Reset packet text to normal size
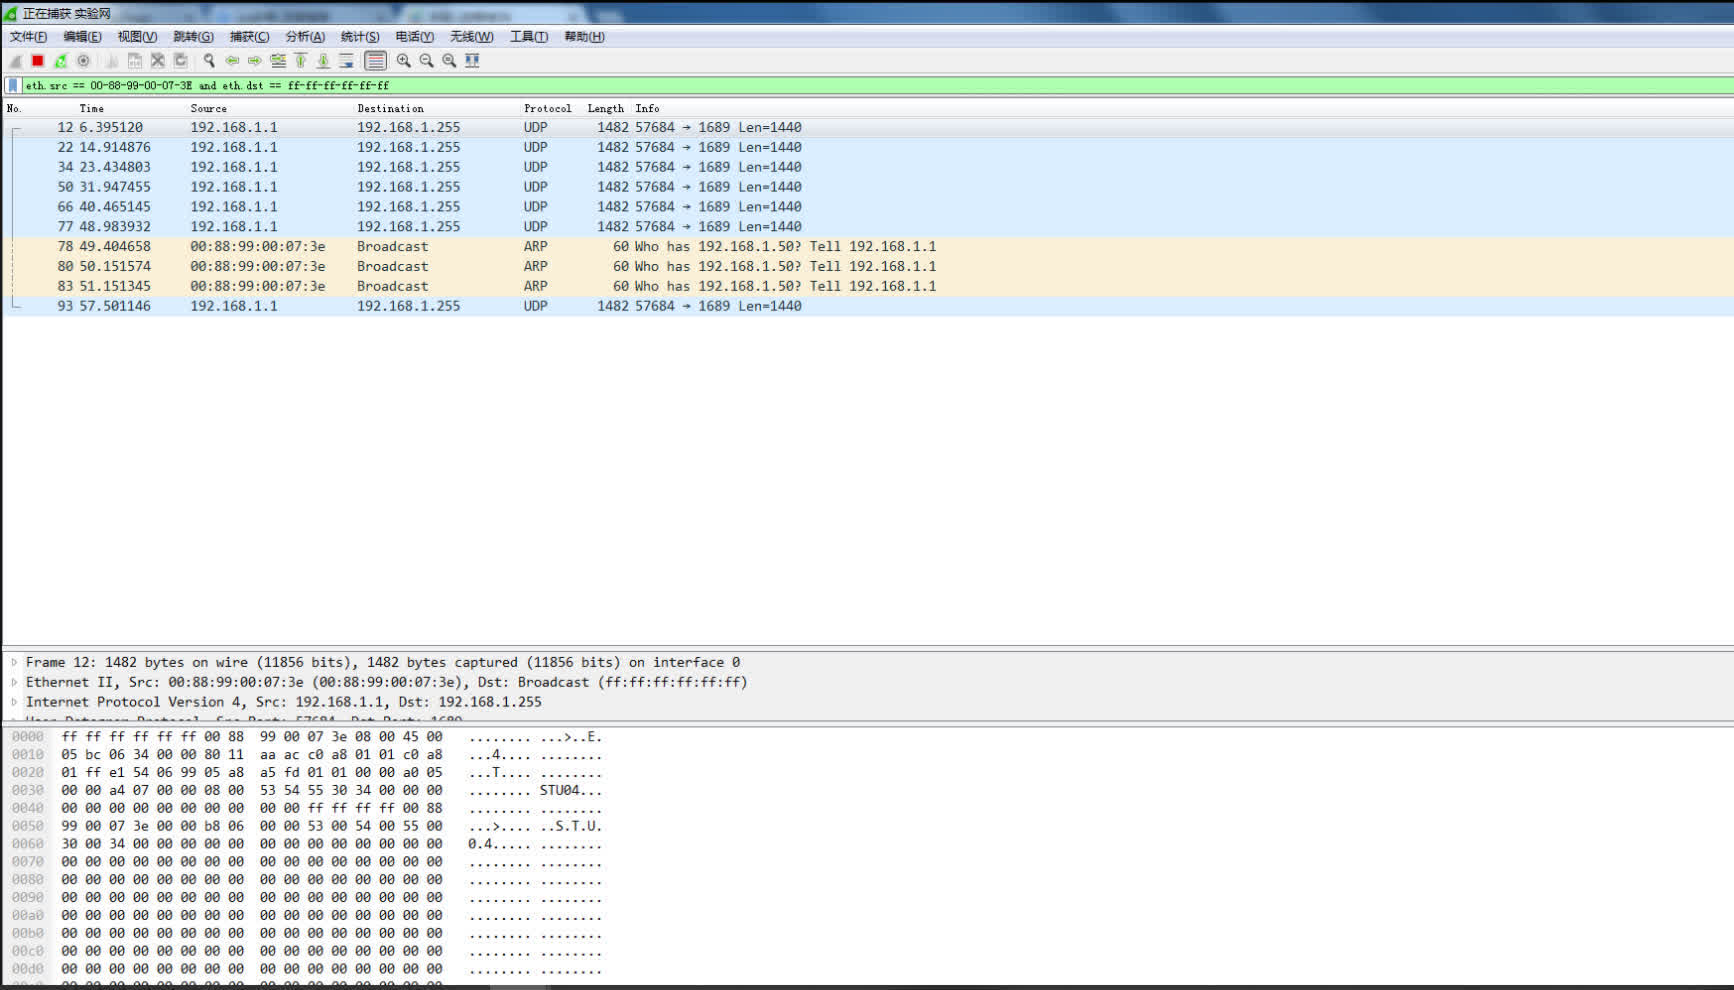The width and height of the screenshot is (1734, 990). point(450,61)
